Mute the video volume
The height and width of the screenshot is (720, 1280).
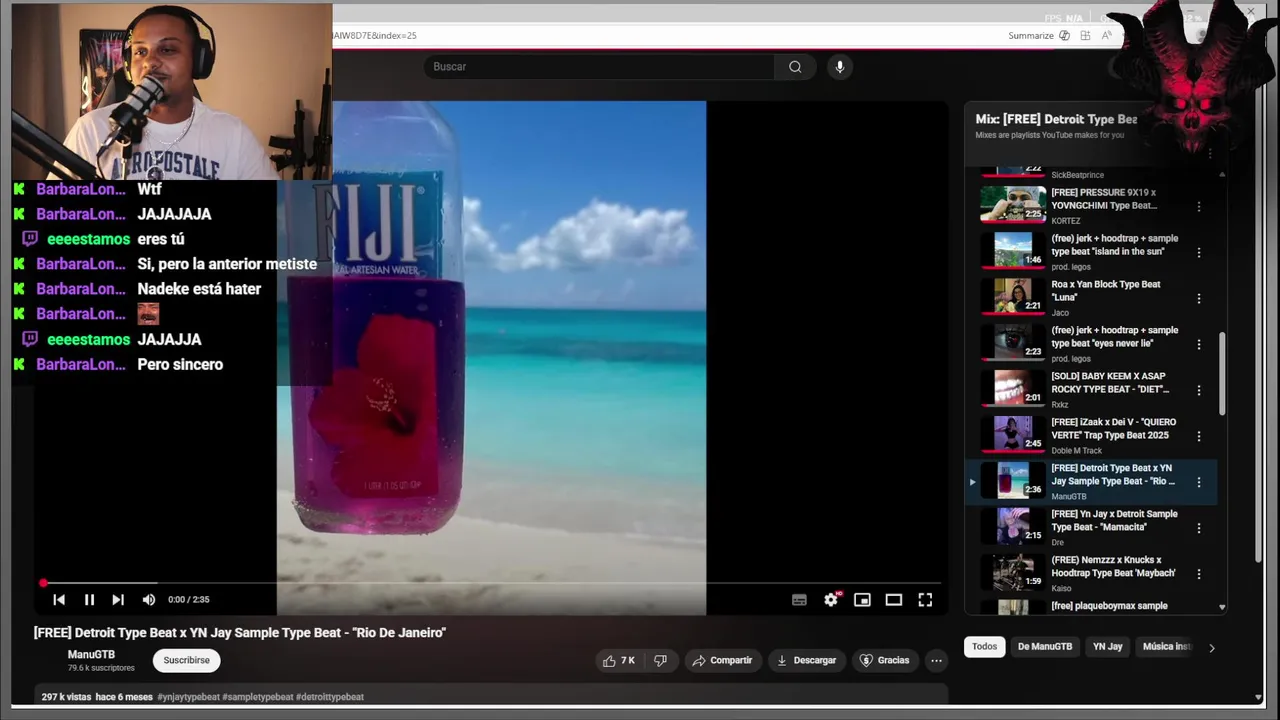pyautogui.click(x=149, y=599)
